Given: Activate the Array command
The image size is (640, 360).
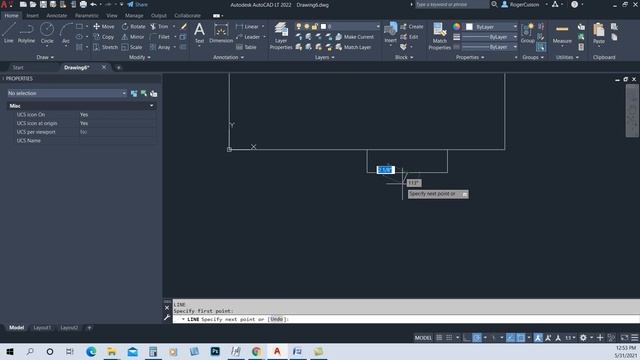Looking at the screenshot, I should tap(160, 47).
